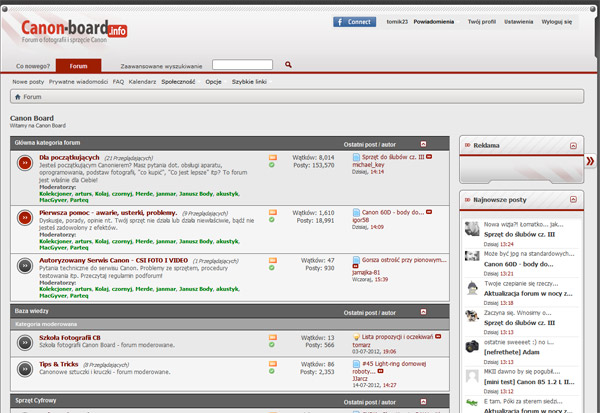Open the Szybkie linki dropdown menu

(249, 81)
